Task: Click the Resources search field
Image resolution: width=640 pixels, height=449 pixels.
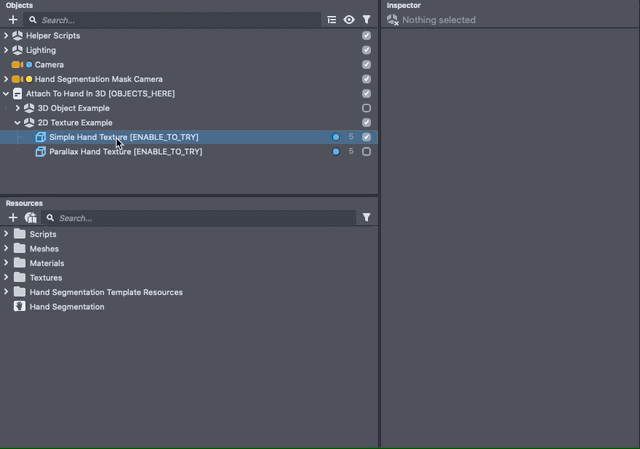Action: (x=200, y=218)
